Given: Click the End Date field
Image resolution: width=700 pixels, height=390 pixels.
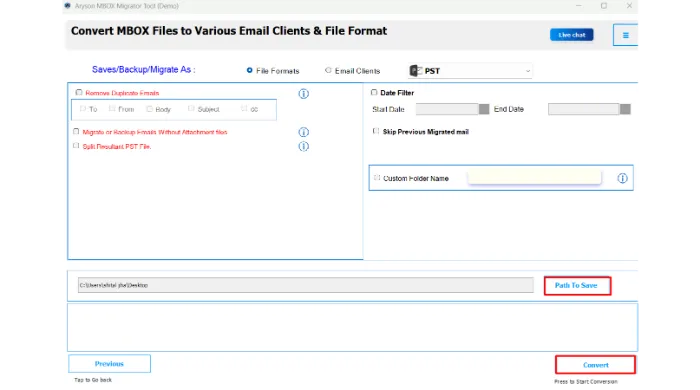Looking at the screenshot, I should [x=584, y=109].
